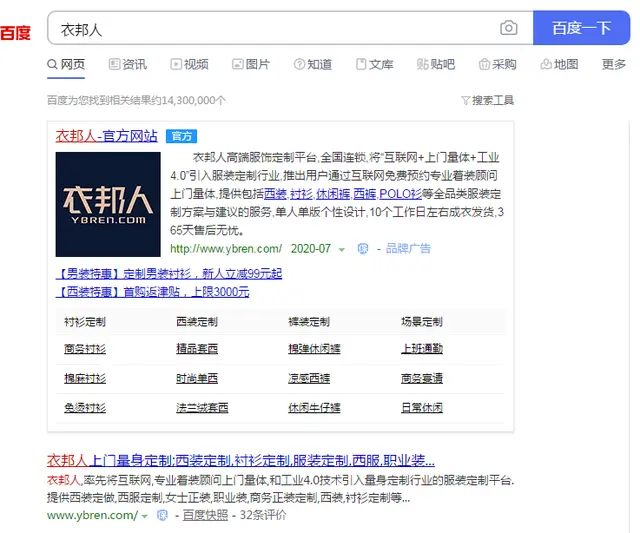Open the 棉弹休闲裤 link
The image size is (640, 533).
click(314, 349)
